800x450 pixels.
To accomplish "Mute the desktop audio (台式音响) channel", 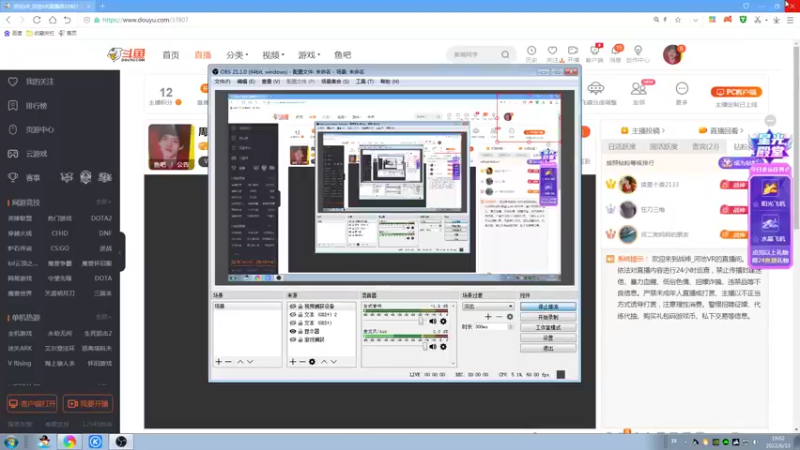I will tap(433, 321).
